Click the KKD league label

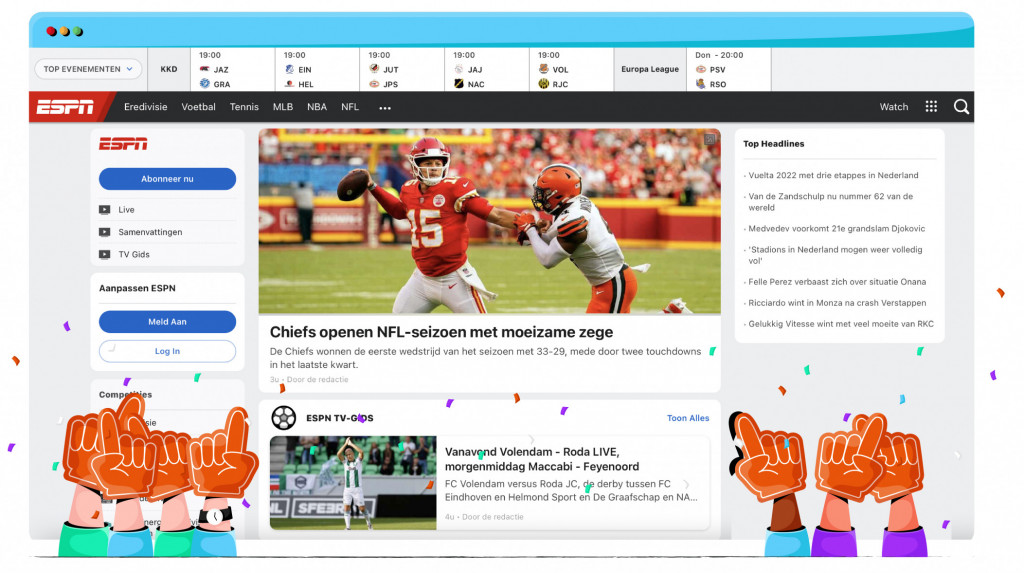(x=168, y=69)
